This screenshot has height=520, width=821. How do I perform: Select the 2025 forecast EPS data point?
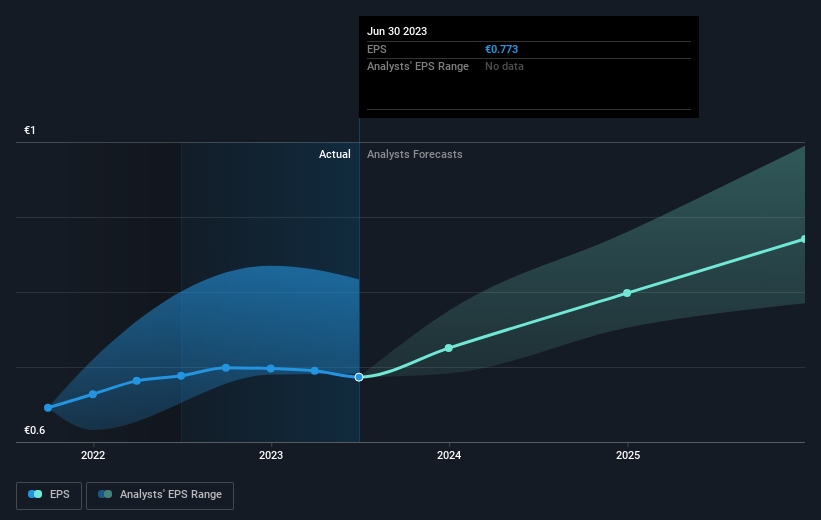coord(627,293)
